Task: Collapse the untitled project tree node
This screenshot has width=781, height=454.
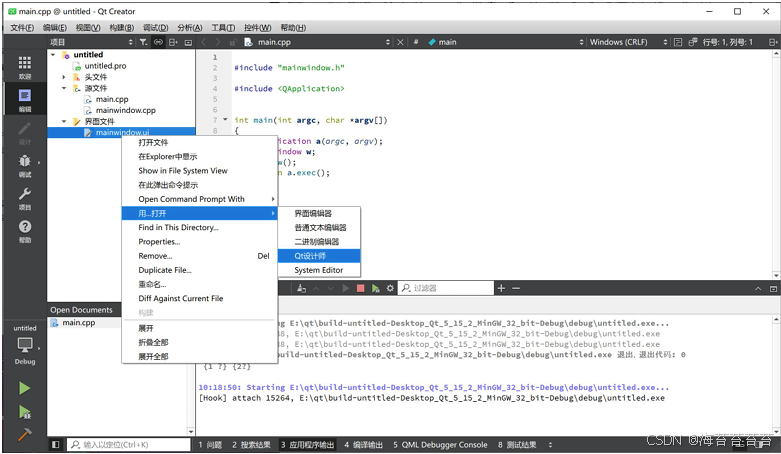Action: (x=53, y=55)
